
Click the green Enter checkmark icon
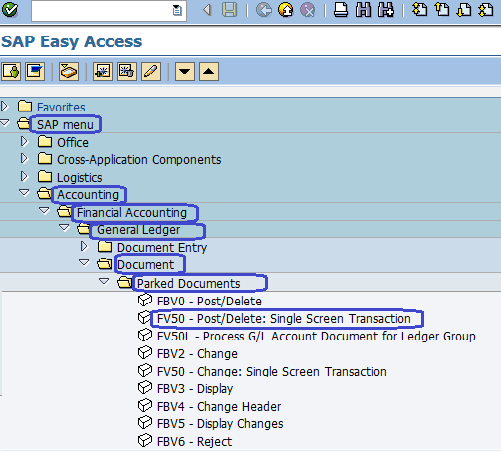10,10
